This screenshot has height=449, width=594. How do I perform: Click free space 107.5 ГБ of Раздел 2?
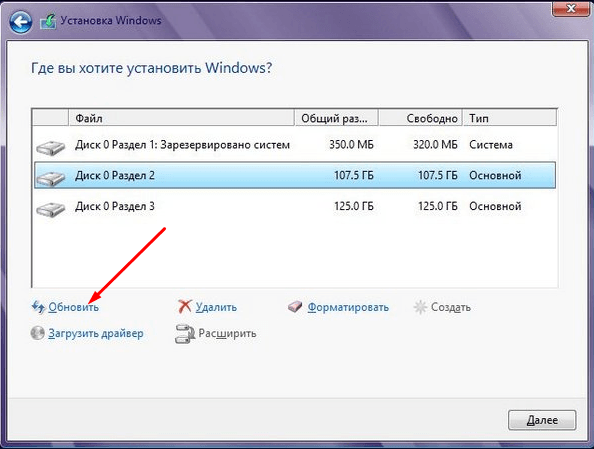(x=438, y=175)
